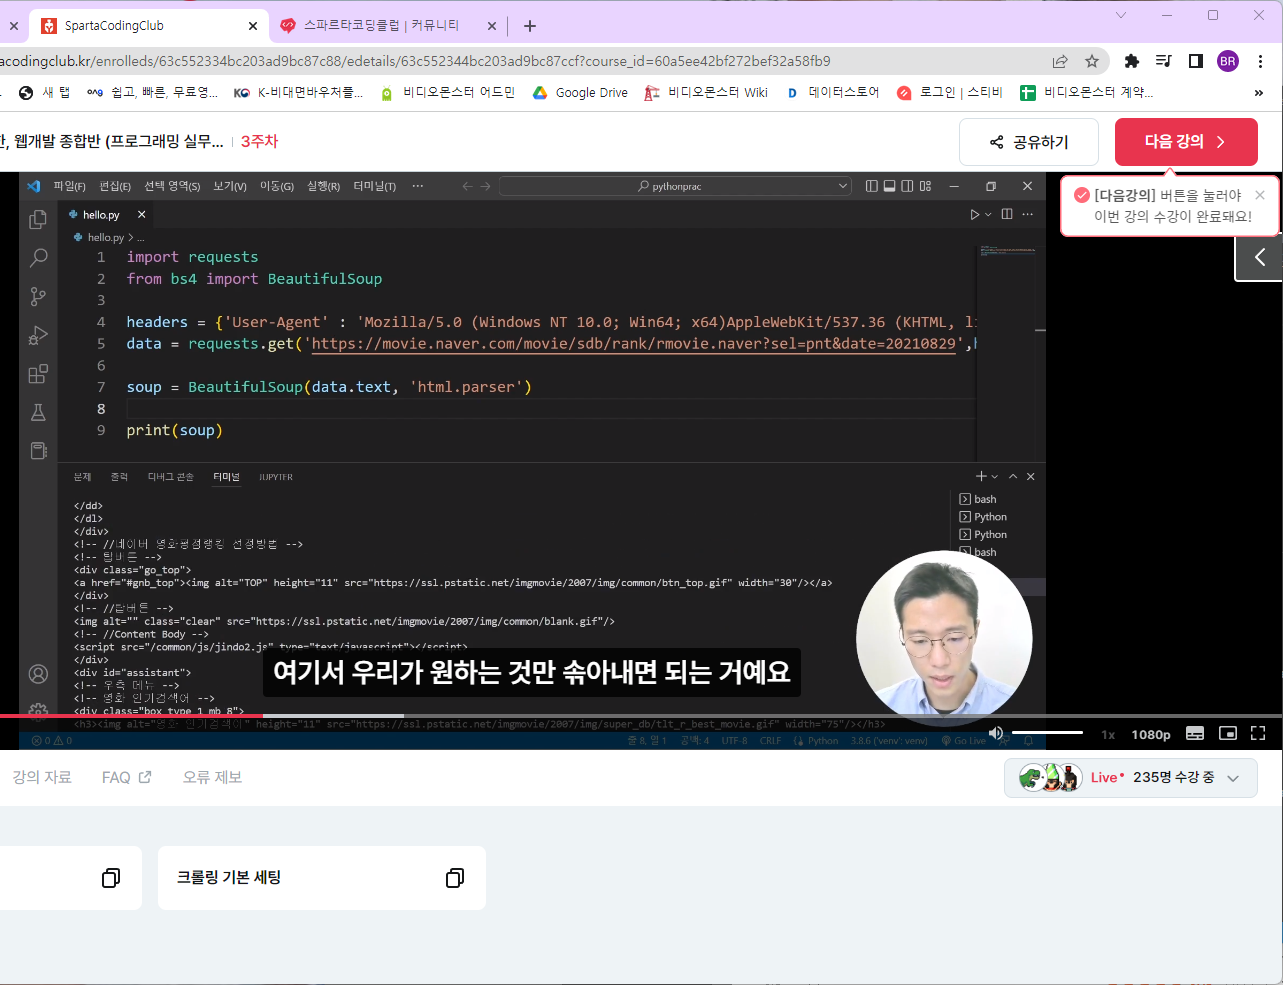The width and height of the screenshot is (1283, 985).
Task: Expand Live 235명 수강 중 dropdown
Action: coord(1233,778)
